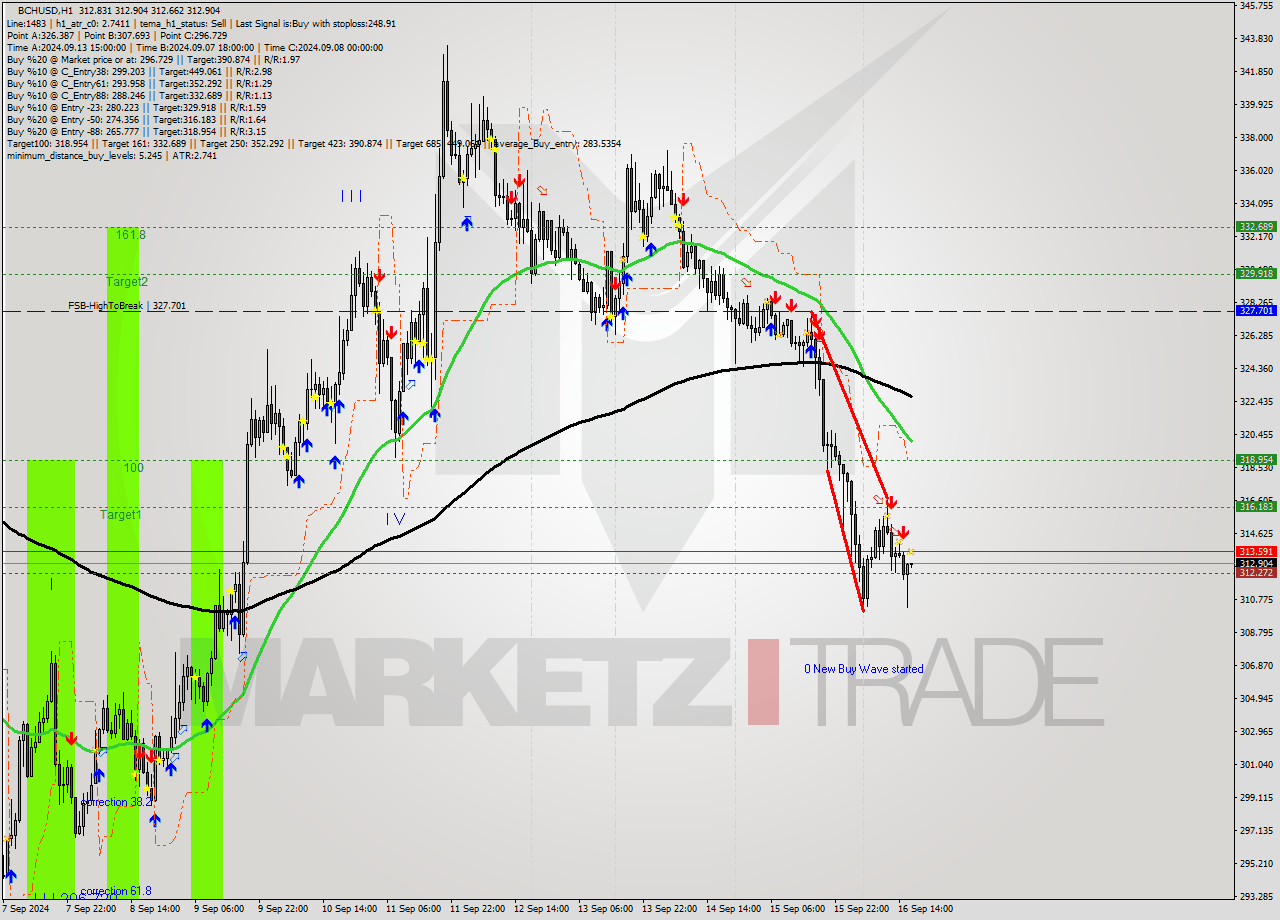Click the '12 Sep 14:00' time axis label
The width and height of the screenshot is (1280, 920).
[x=541, y=909]
